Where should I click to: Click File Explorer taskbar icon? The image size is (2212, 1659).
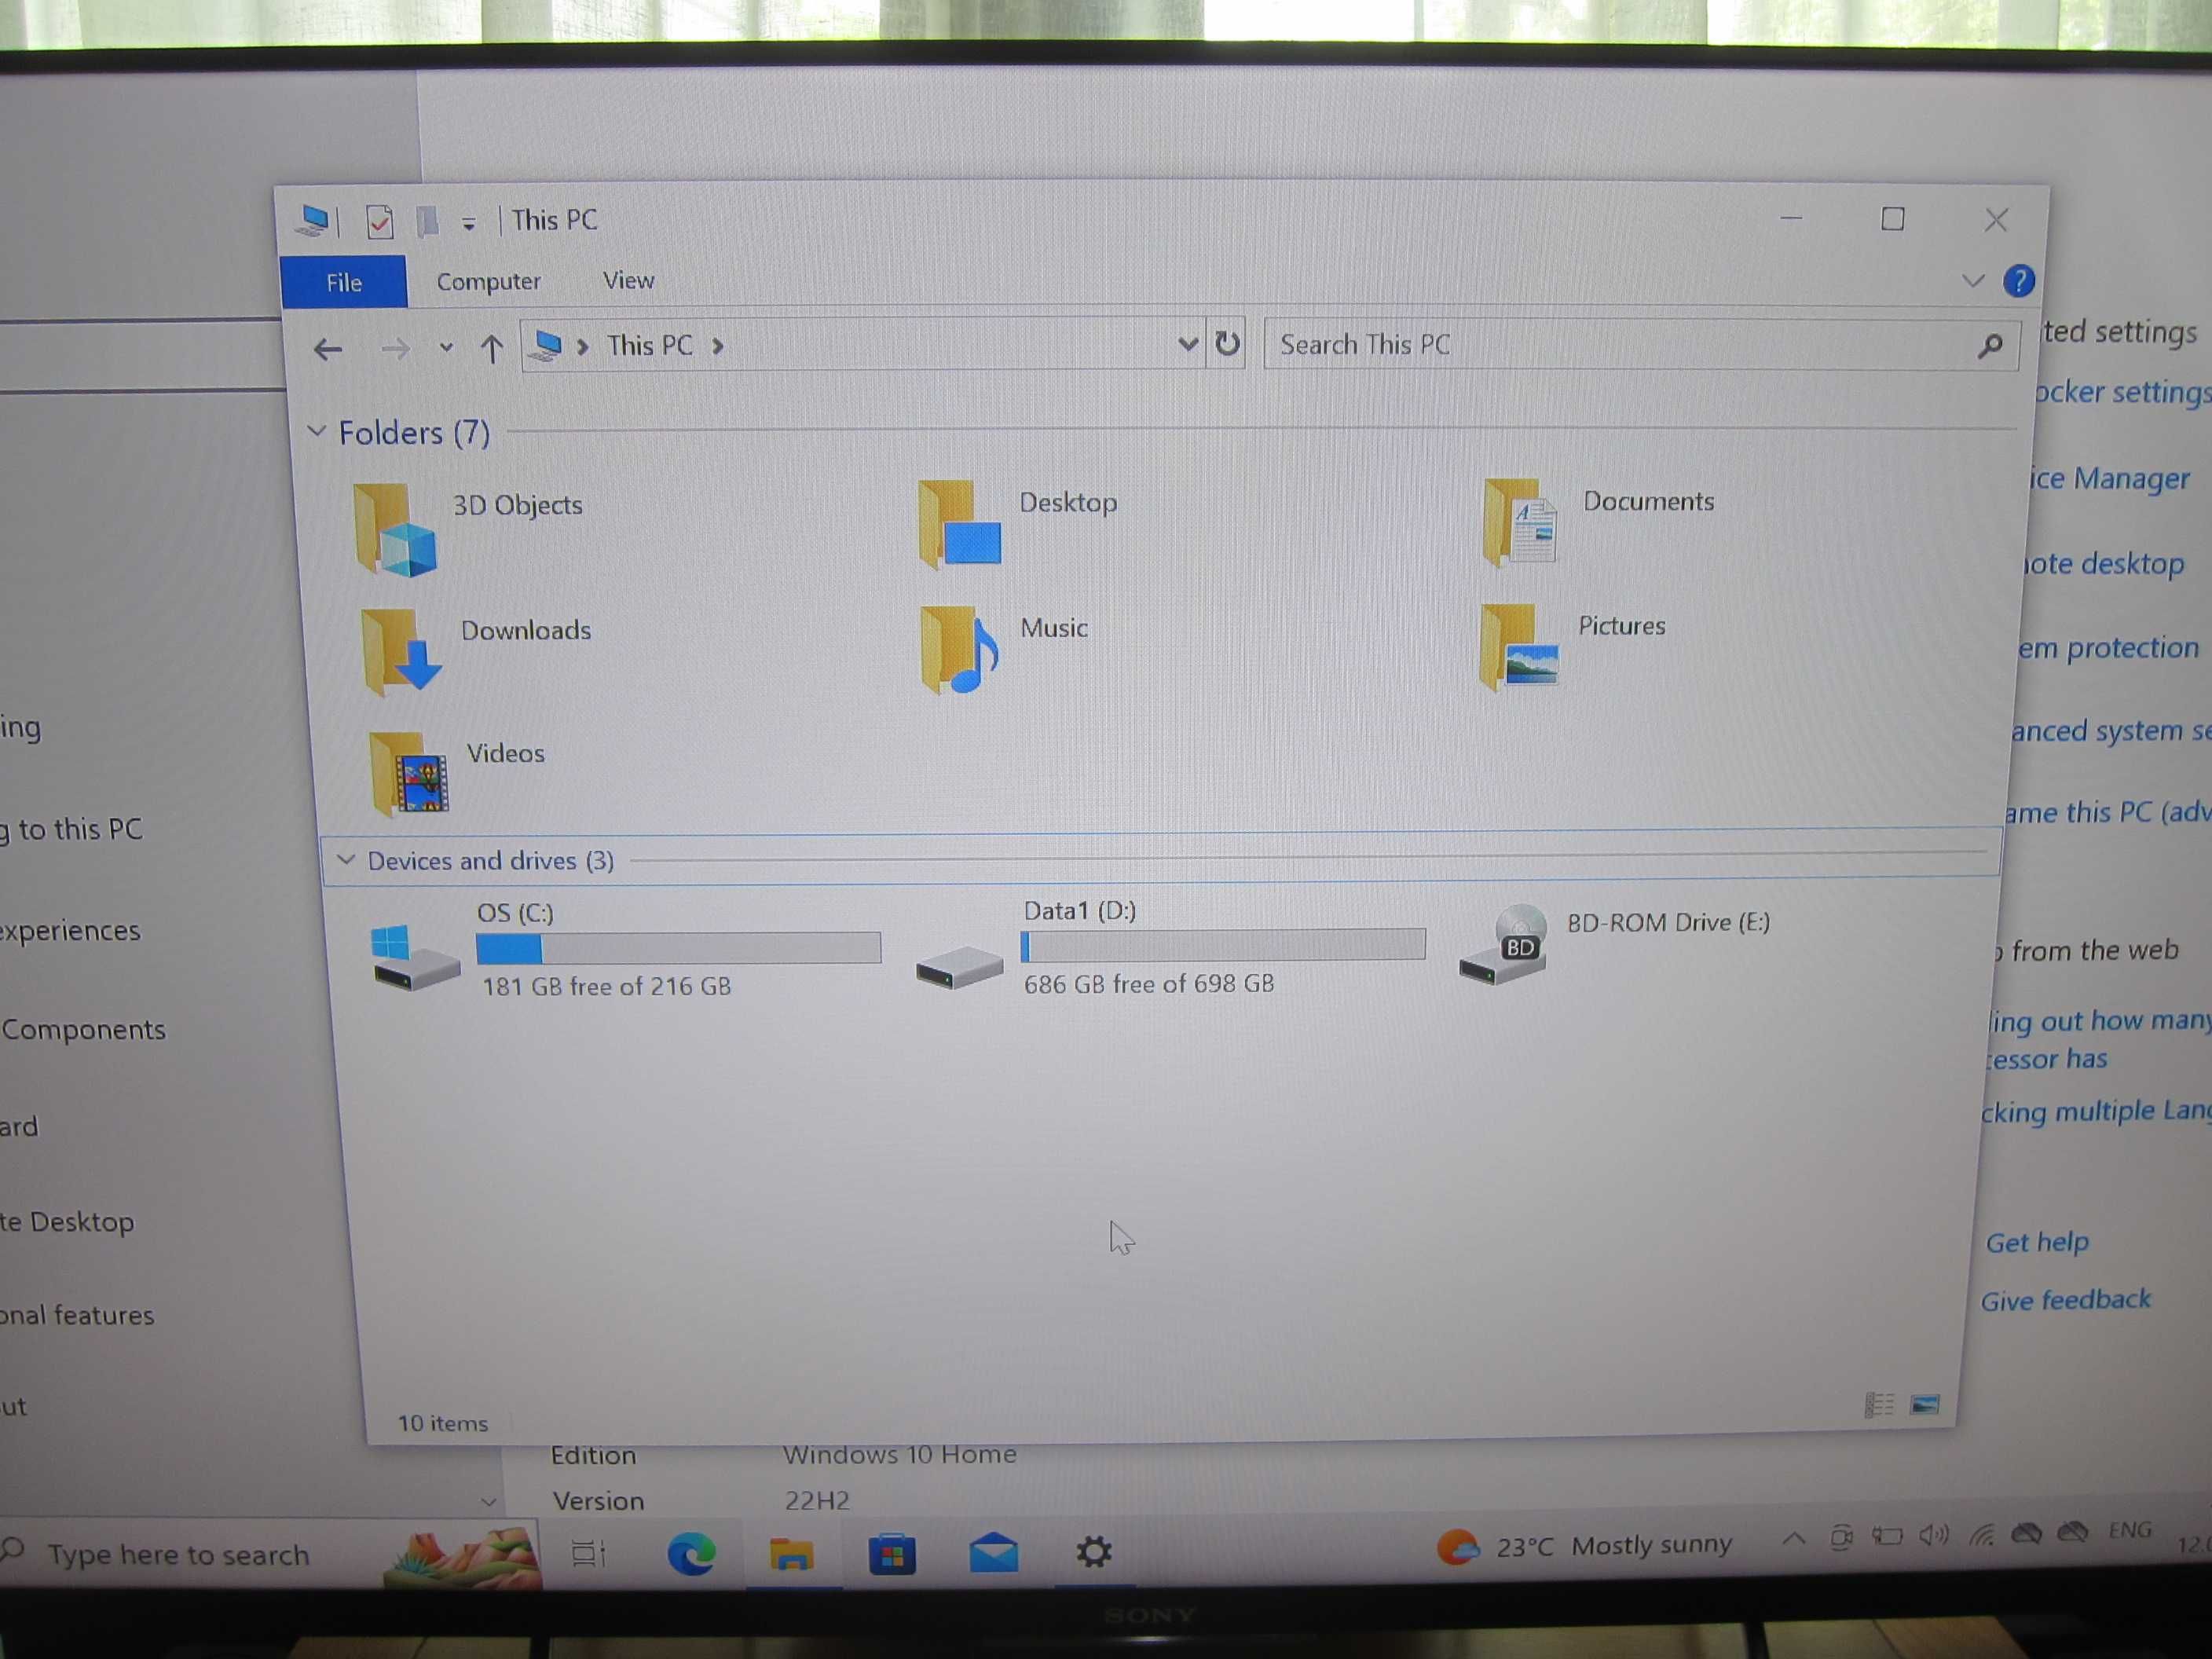791,1554
